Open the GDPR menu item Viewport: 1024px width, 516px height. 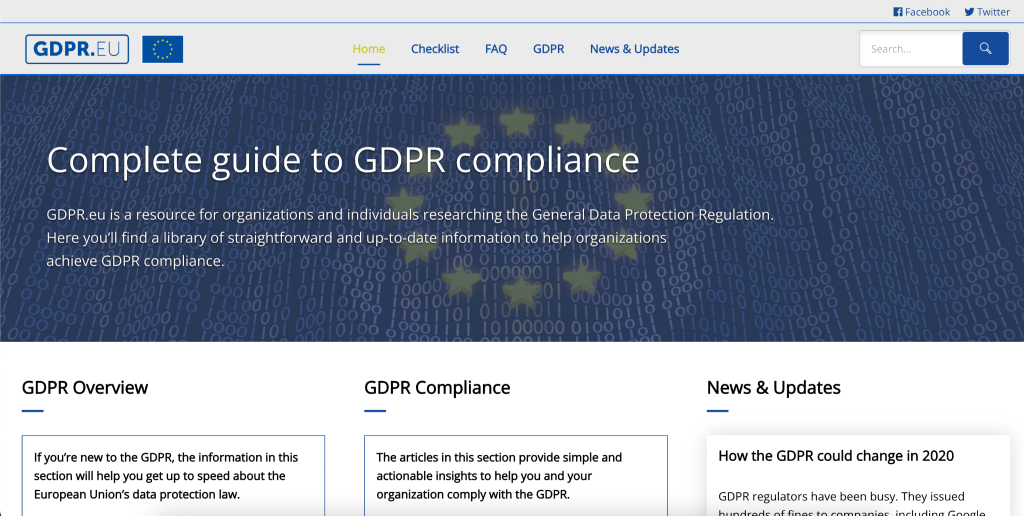point(549,49)
